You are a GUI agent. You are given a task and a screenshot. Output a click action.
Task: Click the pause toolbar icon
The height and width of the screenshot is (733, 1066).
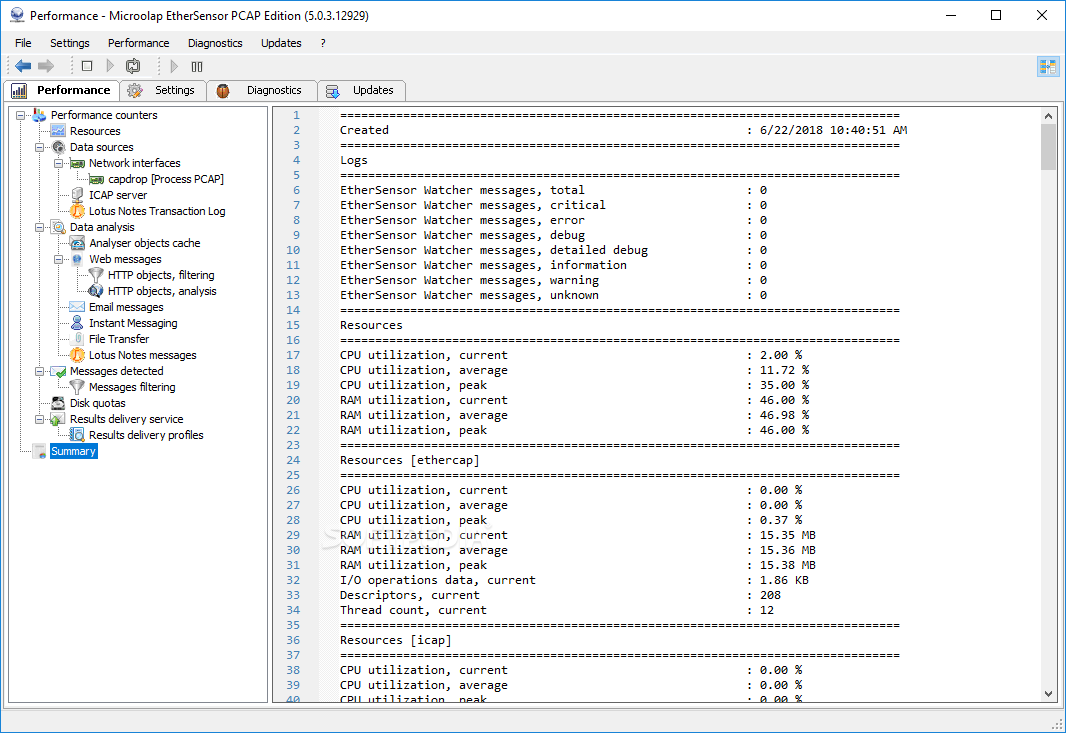coord(197,66)
